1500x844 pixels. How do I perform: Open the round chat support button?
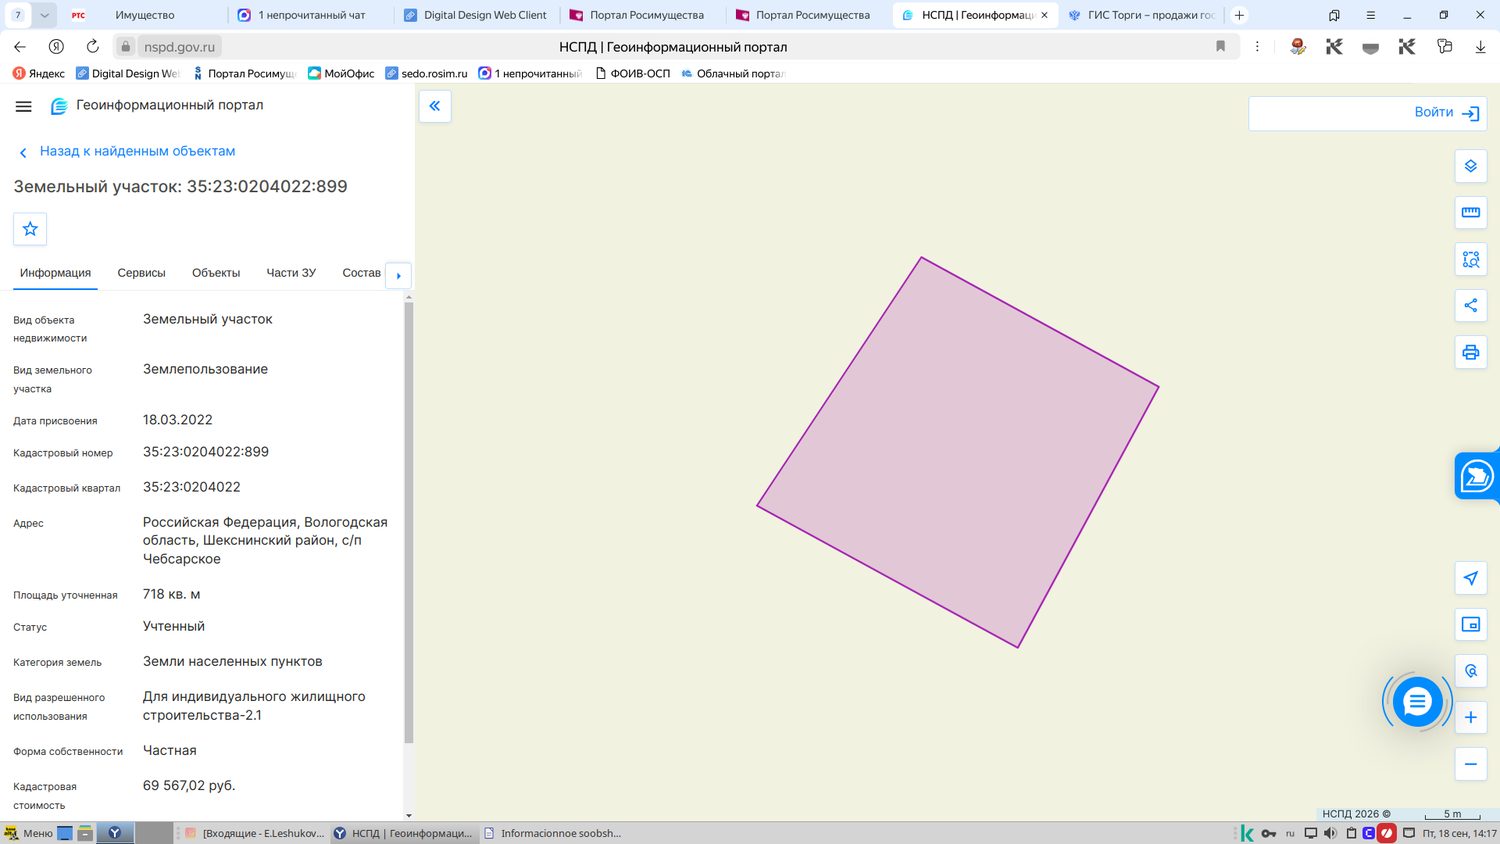coord(1417,702)
